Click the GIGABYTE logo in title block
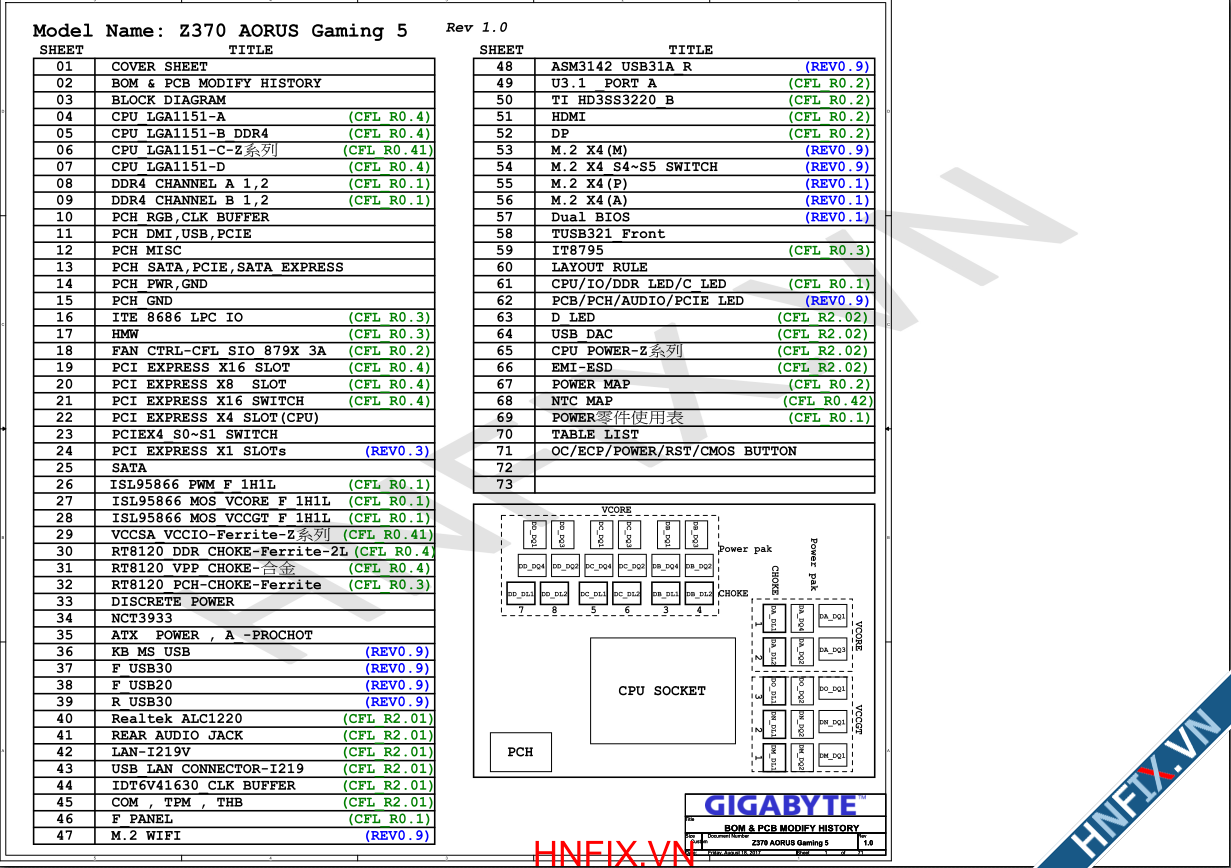This screenshot has height=868, width=1231. [779, 806]
